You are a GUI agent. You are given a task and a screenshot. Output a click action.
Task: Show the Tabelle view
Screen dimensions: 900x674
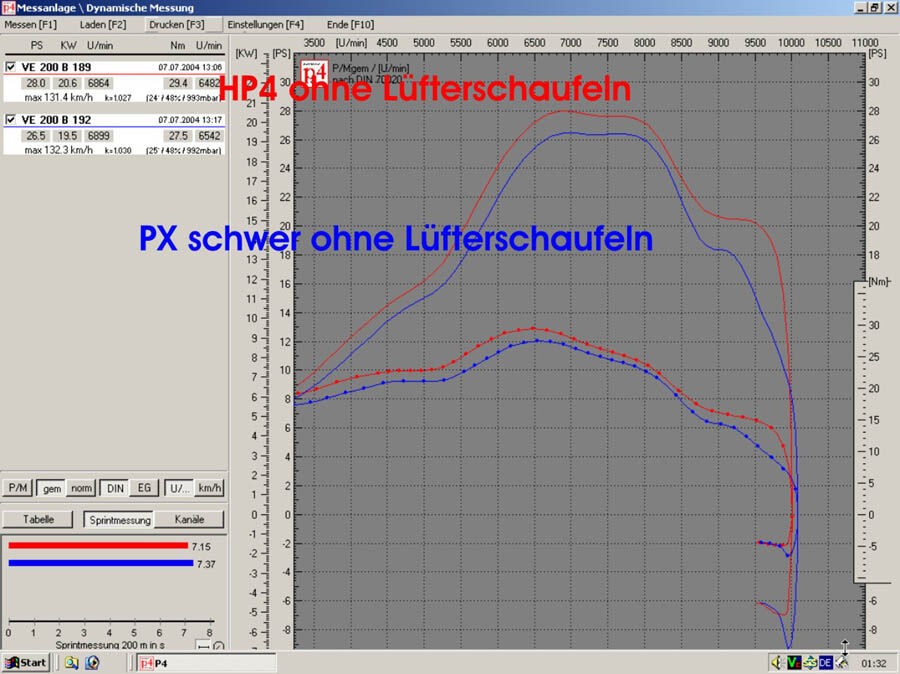coord(39,520)
